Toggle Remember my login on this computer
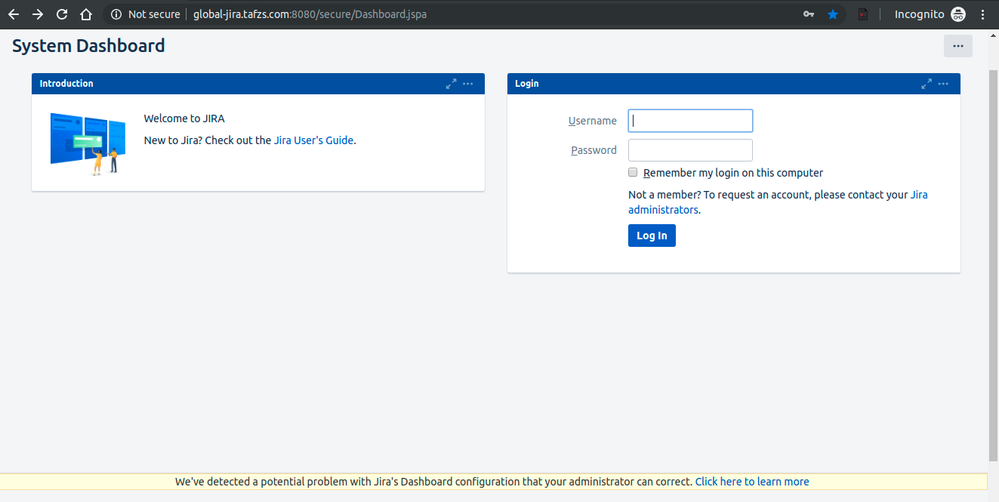Screen dimensions: 999x502 [x=633, y=172]
